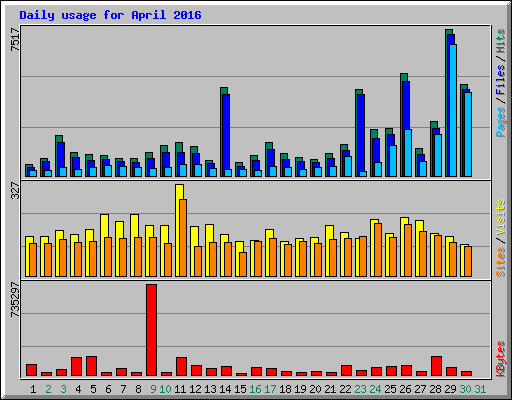Click the red KBytes bar for day 28
Screen dimensions: 512x400
coord(436,366)
